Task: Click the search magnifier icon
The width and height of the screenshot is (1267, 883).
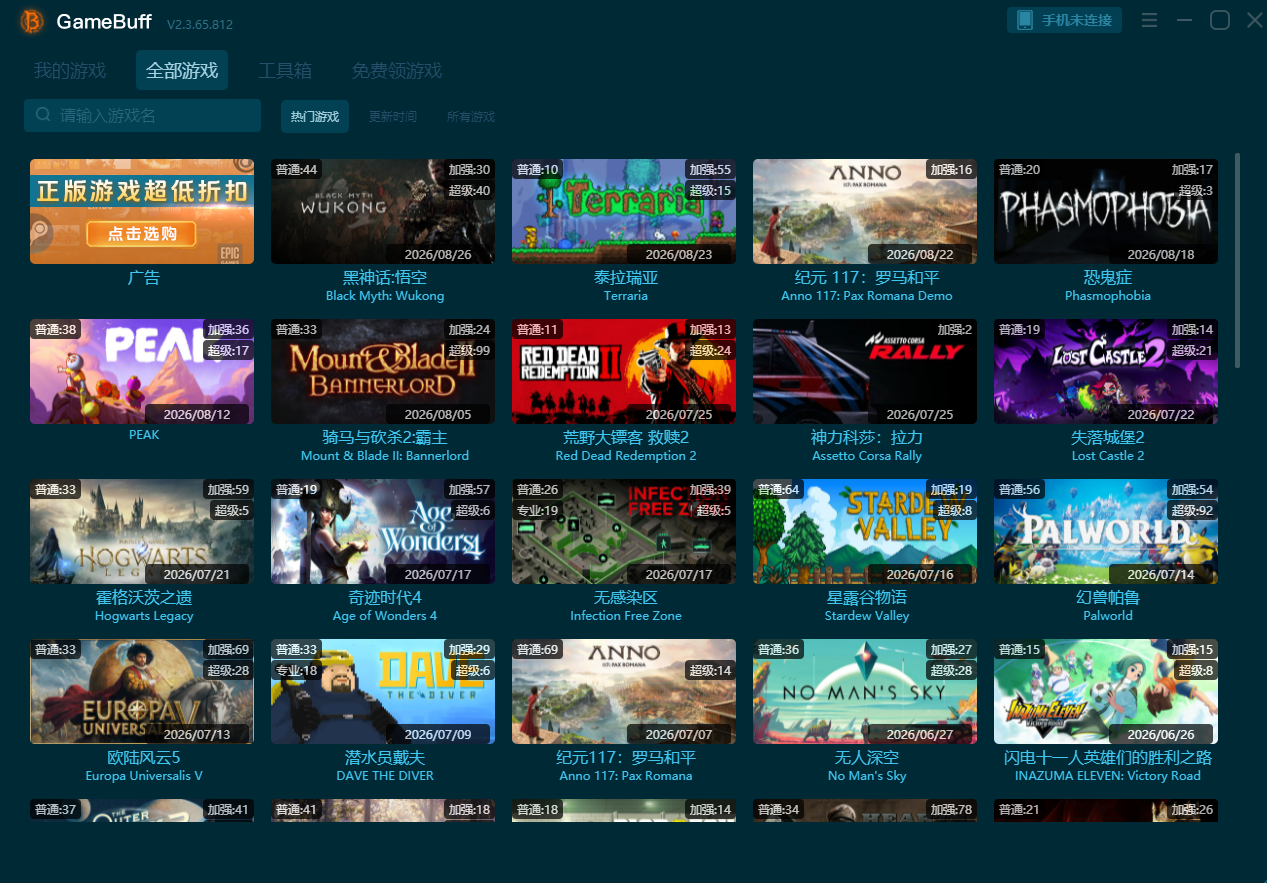Action: tap(43, 115)
